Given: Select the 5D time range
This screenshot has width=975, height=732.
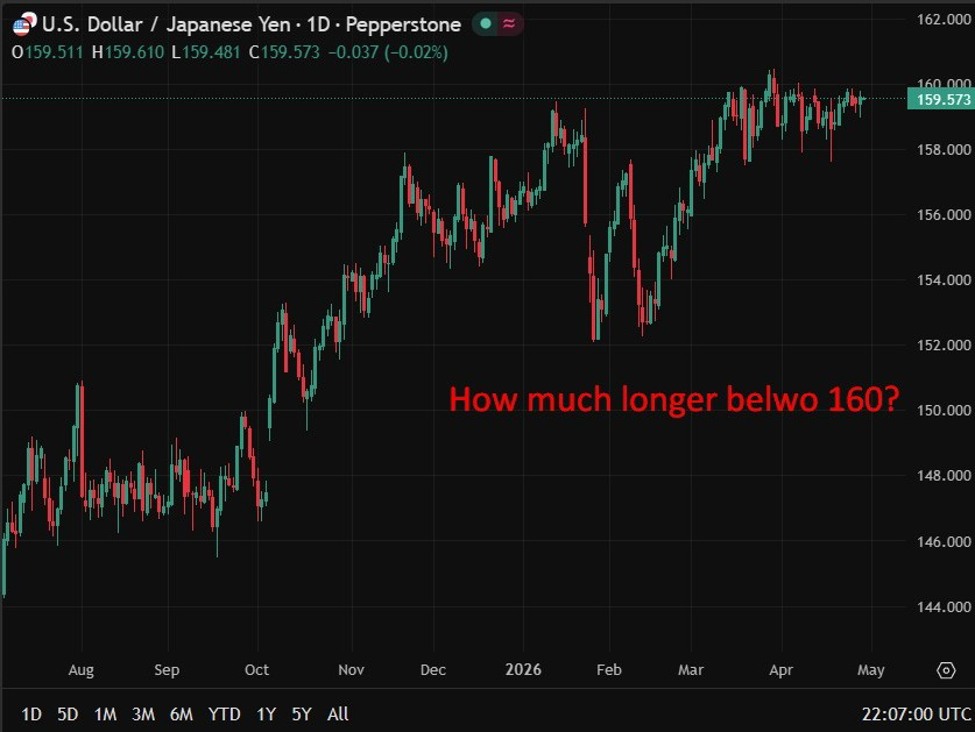Looking at the screenshot, I should 68,714.
